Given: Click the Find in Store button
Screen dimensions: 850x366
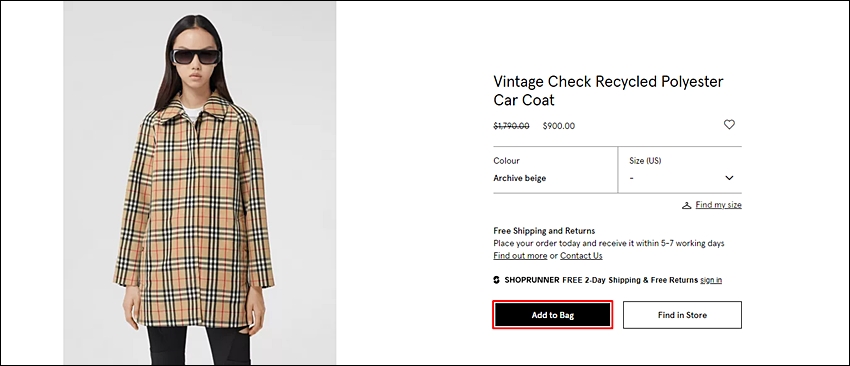Looking at the screenshot, I should click(x=682, y=315).
